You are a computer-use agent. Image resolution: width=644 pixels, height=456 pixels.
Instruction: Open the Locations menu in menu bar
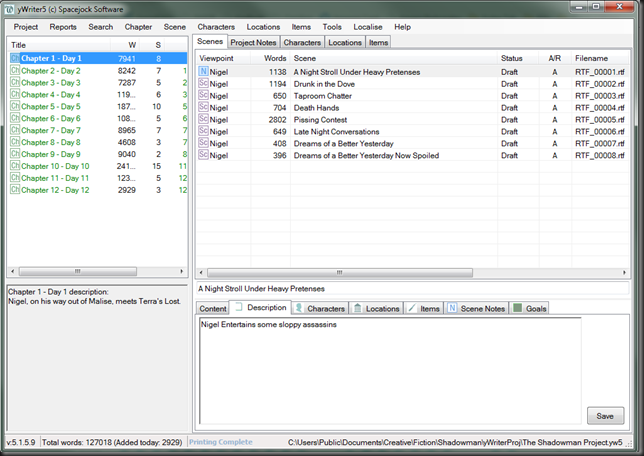[x=263, y=27]
